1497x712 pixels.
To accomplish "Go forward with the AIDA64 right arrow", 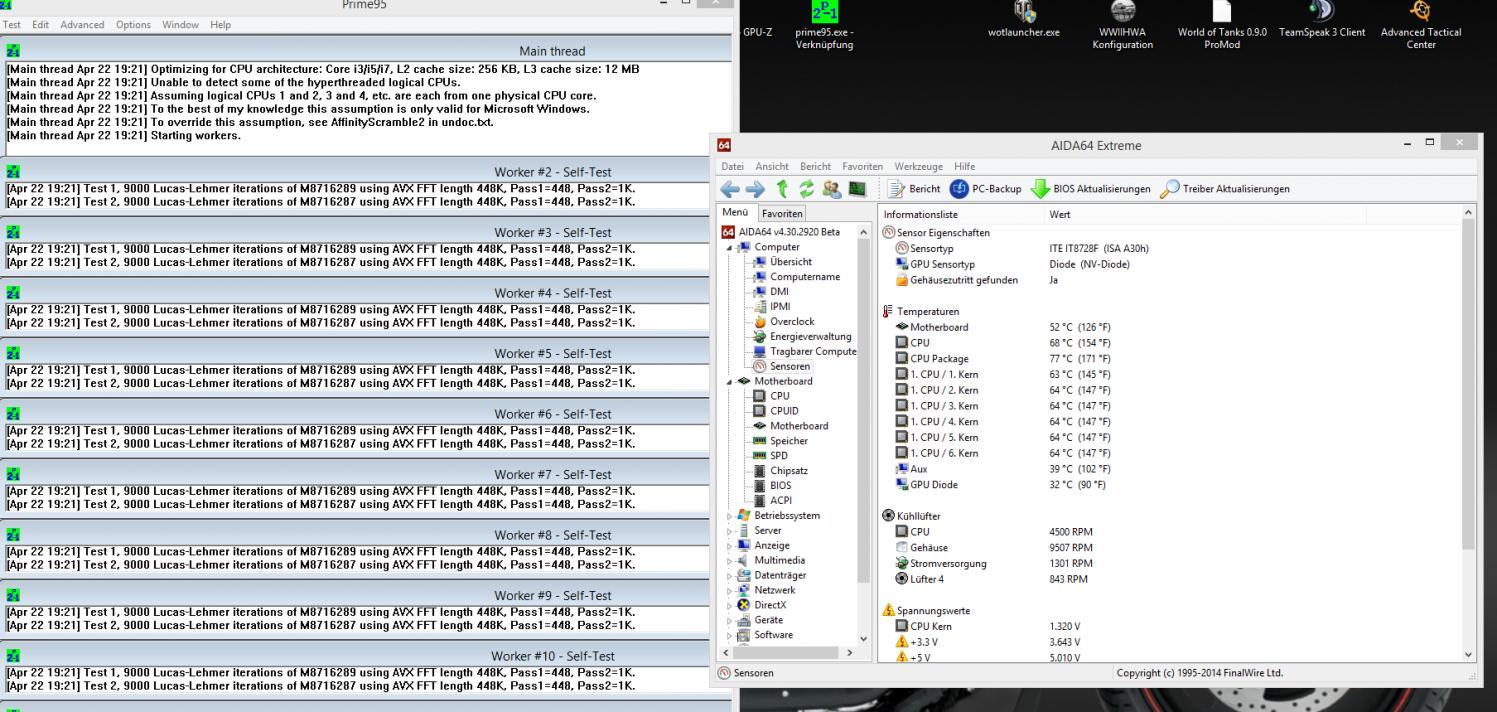I will [x=755, y=189].
